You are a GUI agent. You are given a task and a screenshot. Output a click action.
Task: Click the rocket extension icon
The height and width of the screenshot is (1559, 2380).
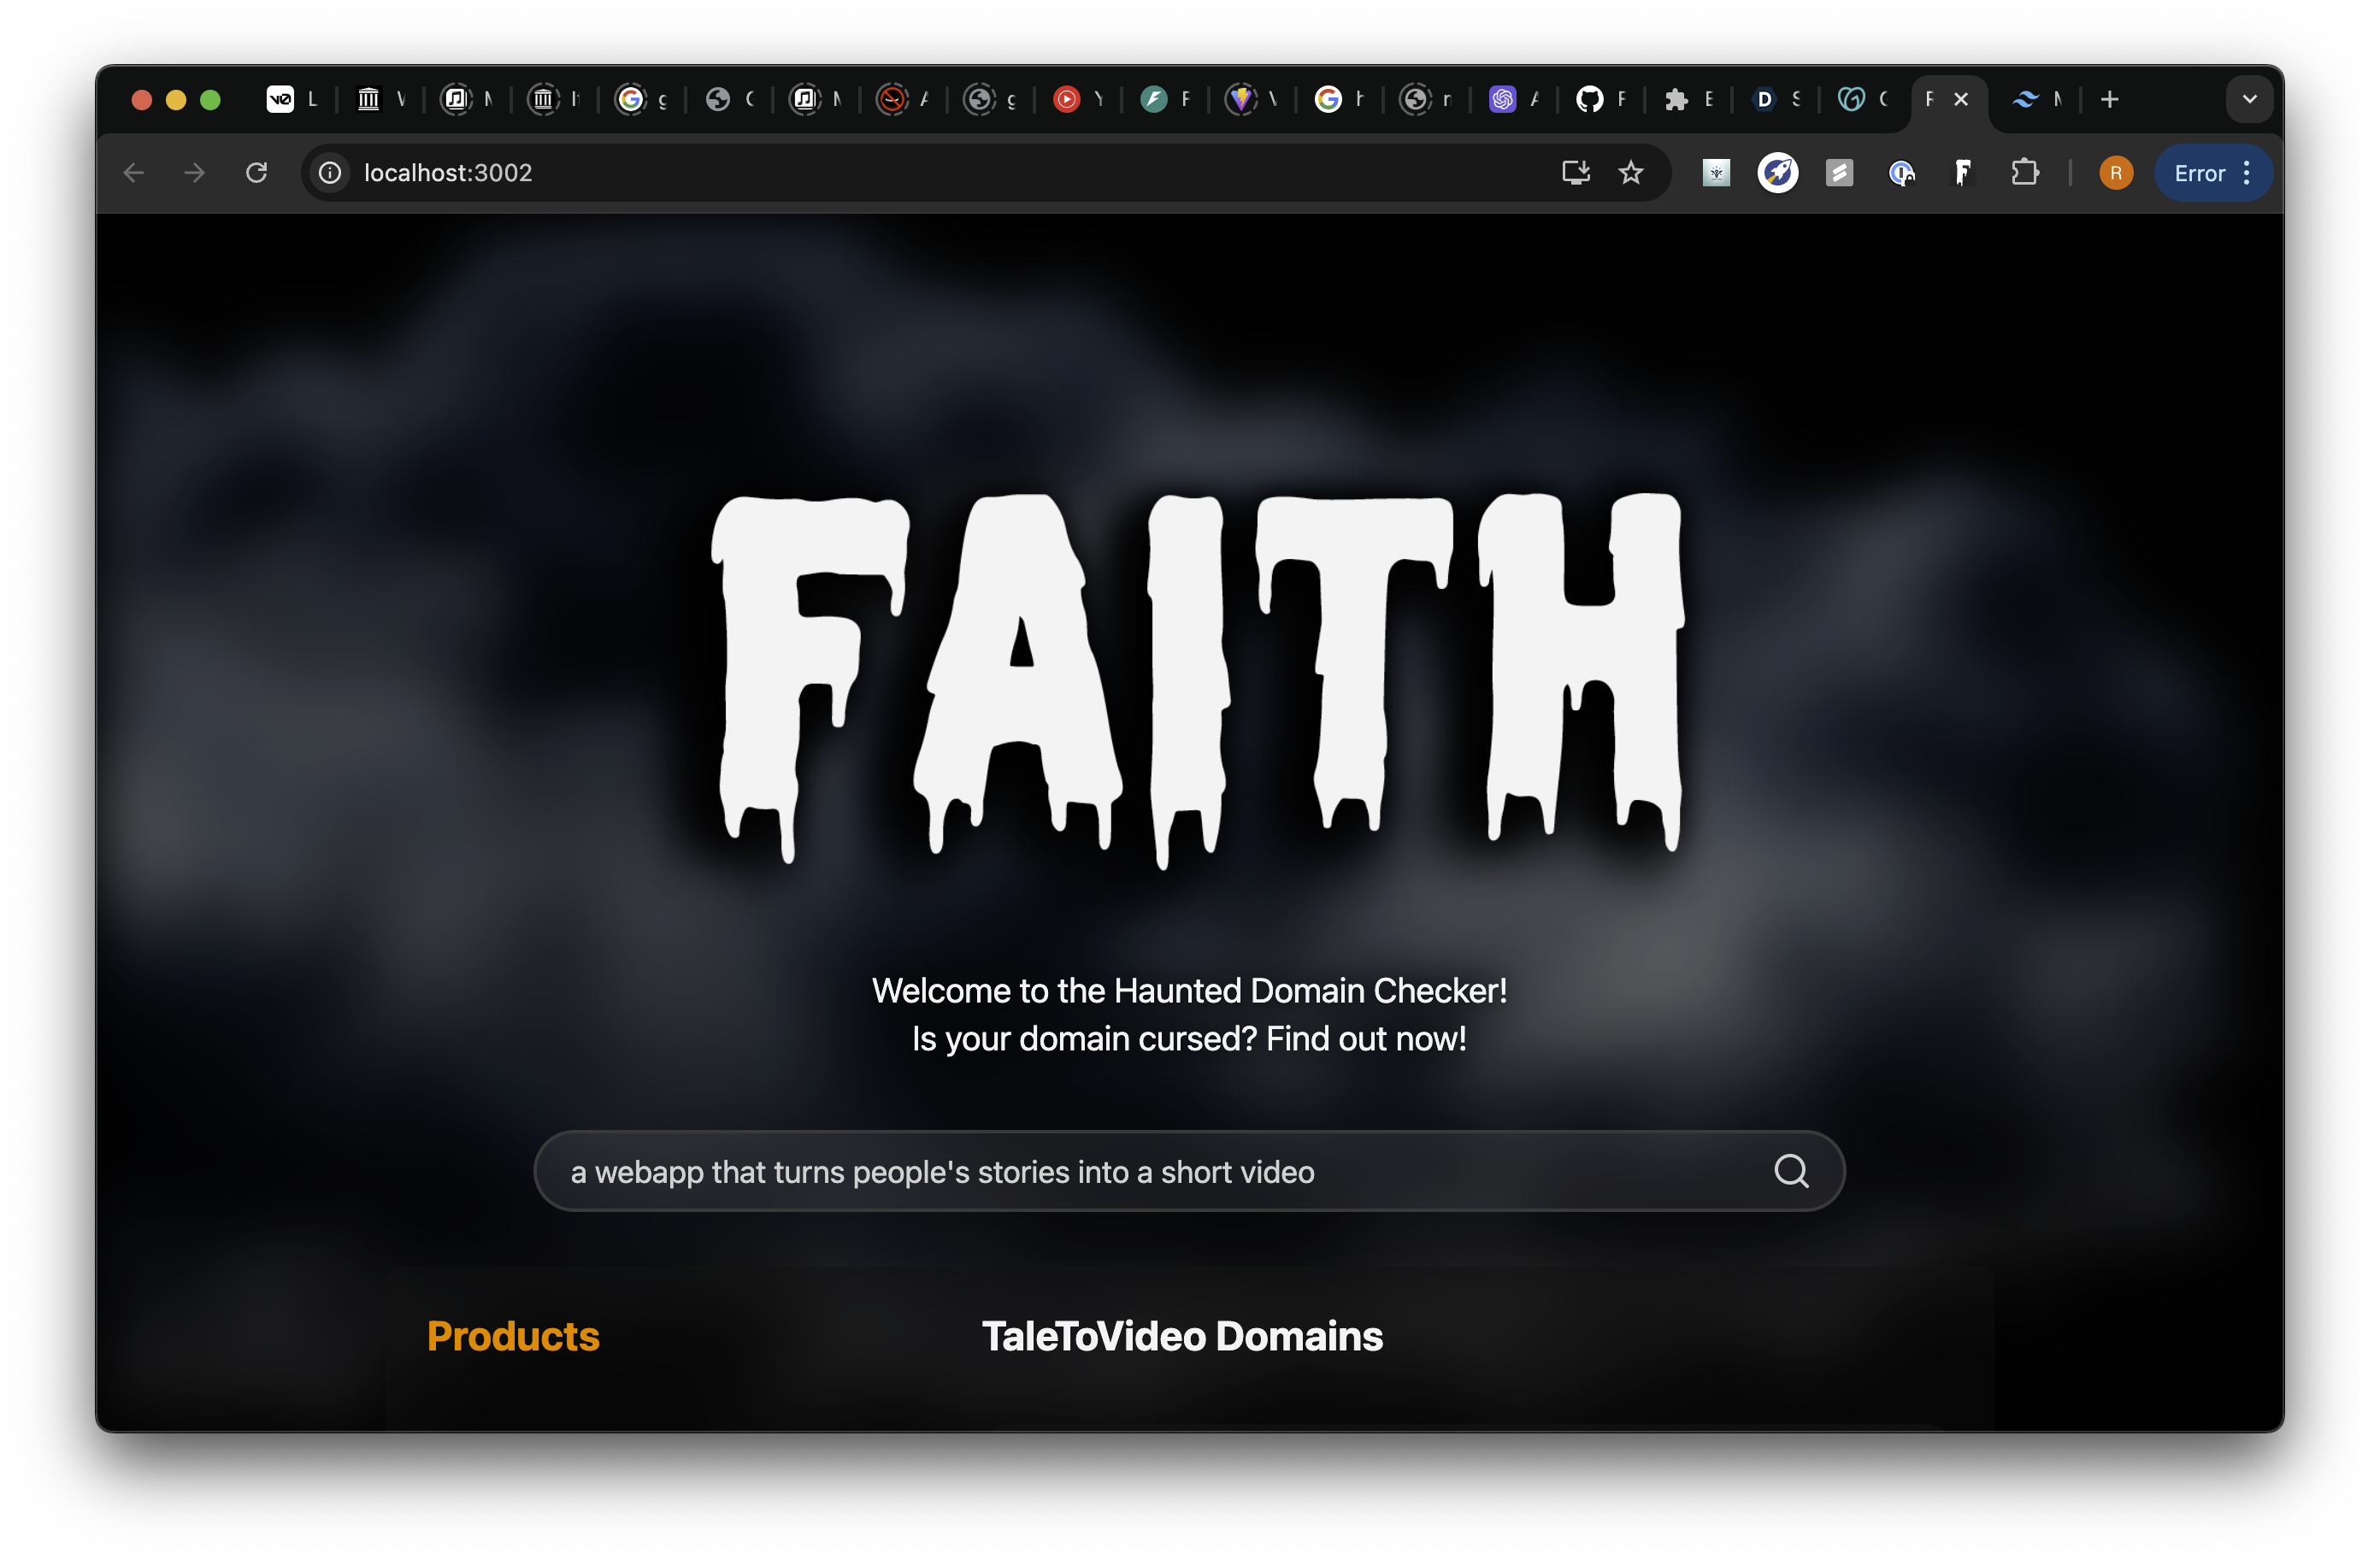click(x=1777, y=173)
